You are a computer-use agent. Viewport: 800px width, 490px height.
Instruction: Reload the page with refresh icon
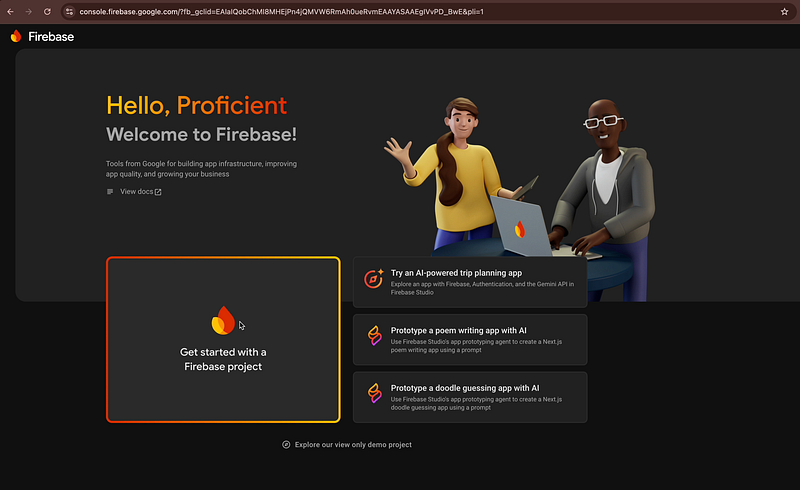coord(47,11)
